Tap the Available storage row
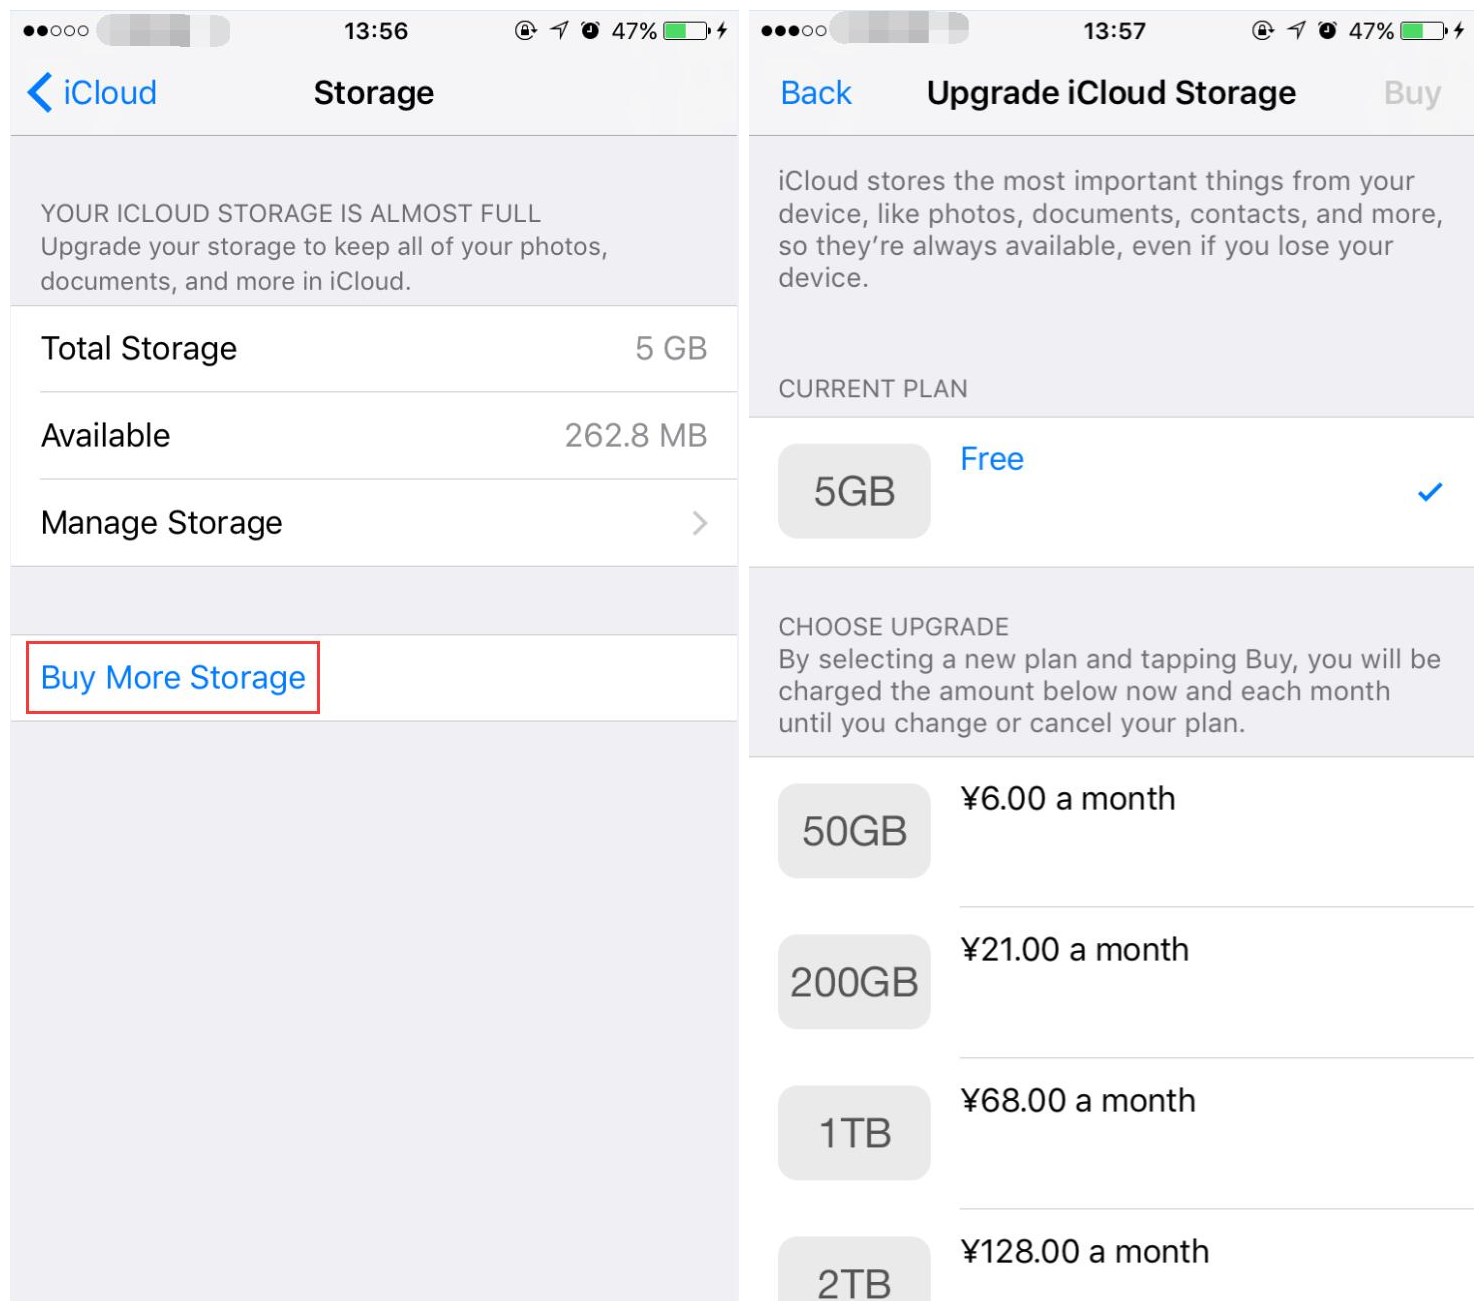 click(x=374, y=436)
